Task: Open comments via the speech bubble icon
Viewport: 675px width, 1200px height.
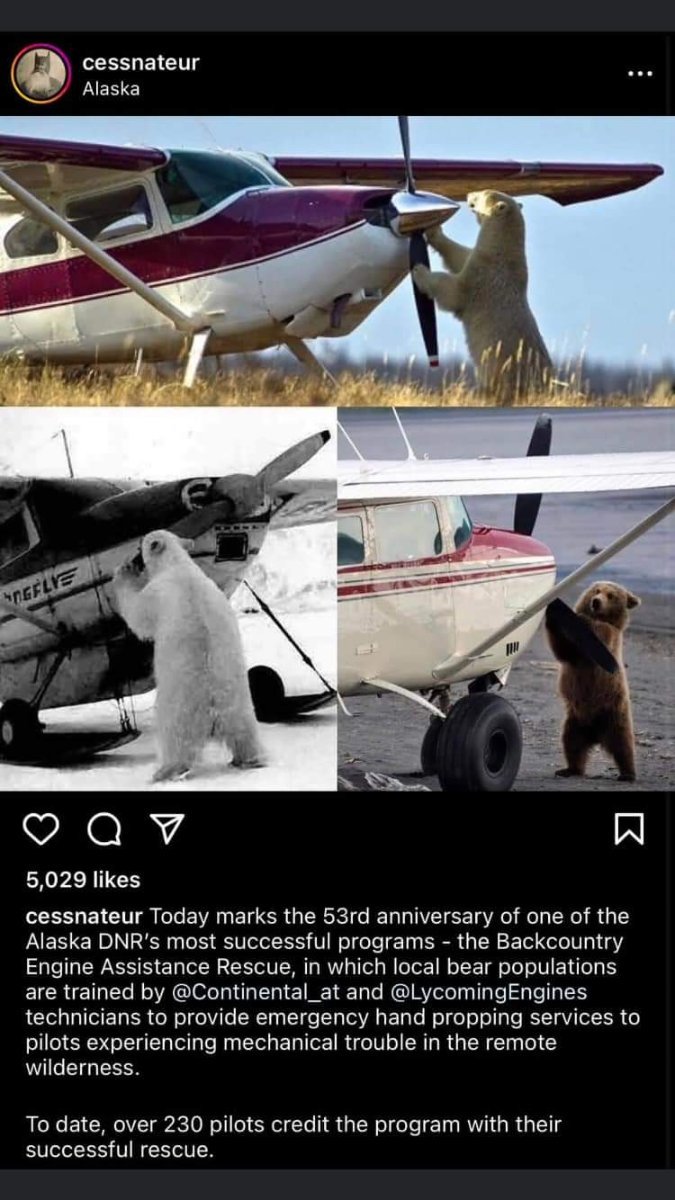Action: point(102,829)
